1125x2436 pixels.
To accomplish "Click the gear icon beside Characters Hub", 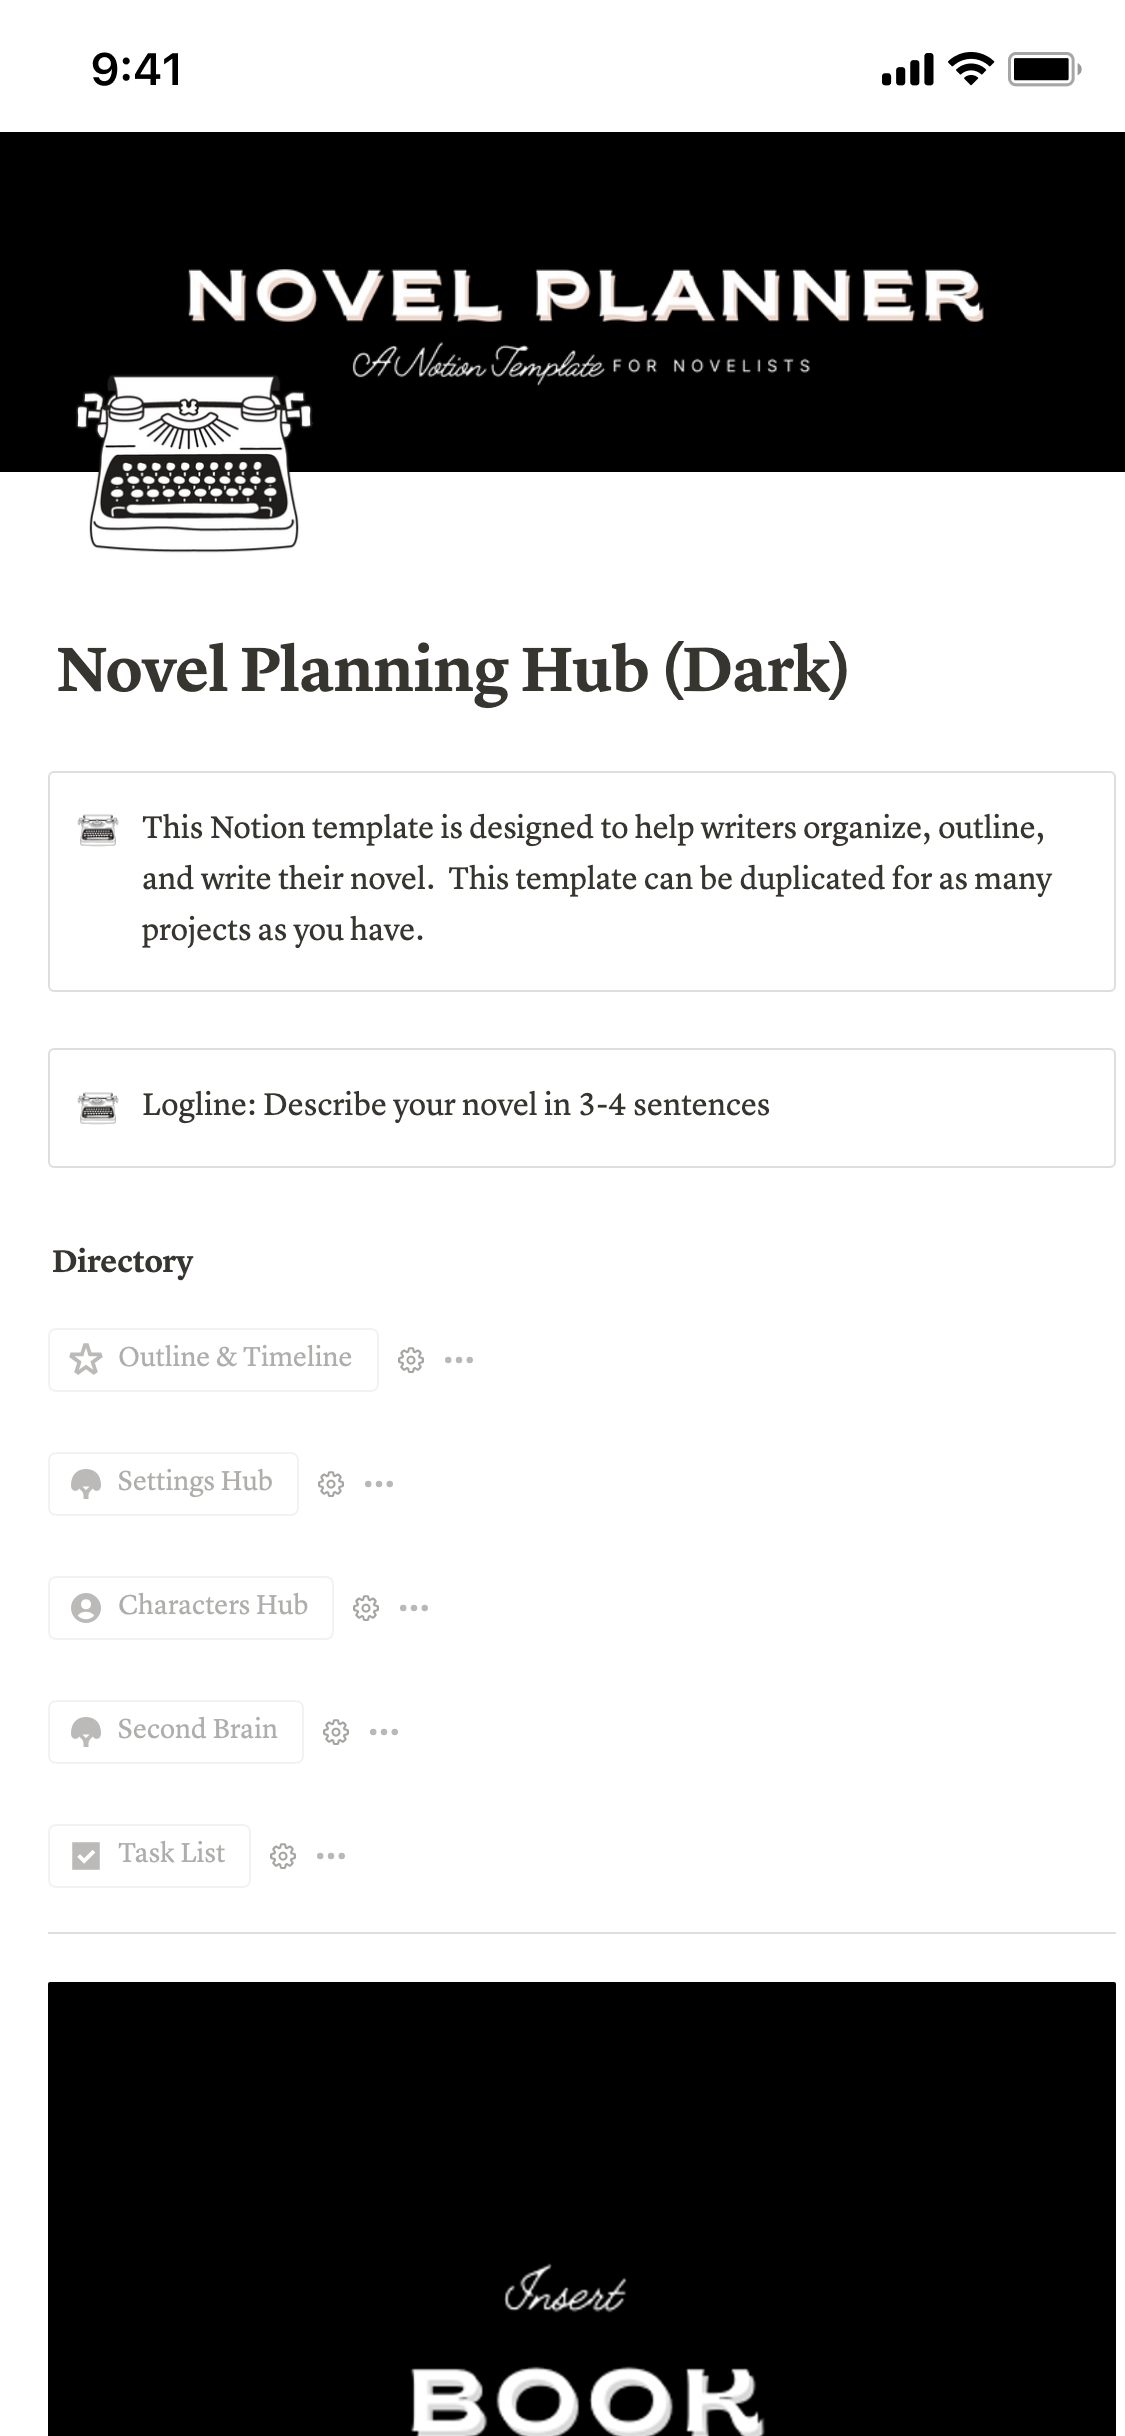I will click(366, 1608).
